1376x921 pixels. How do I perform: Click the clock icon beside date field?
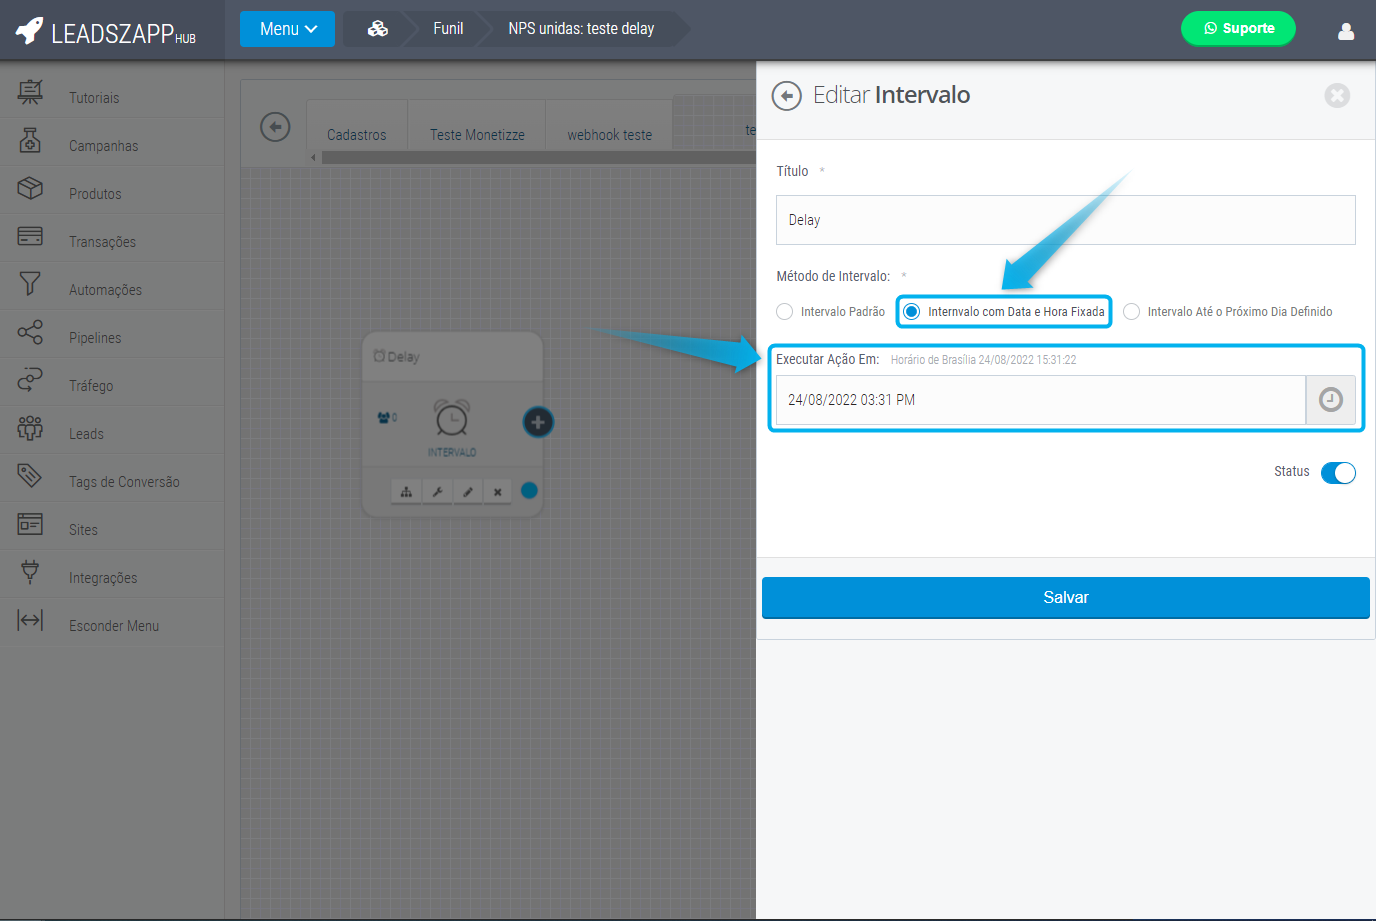(x=1330, y=400)
